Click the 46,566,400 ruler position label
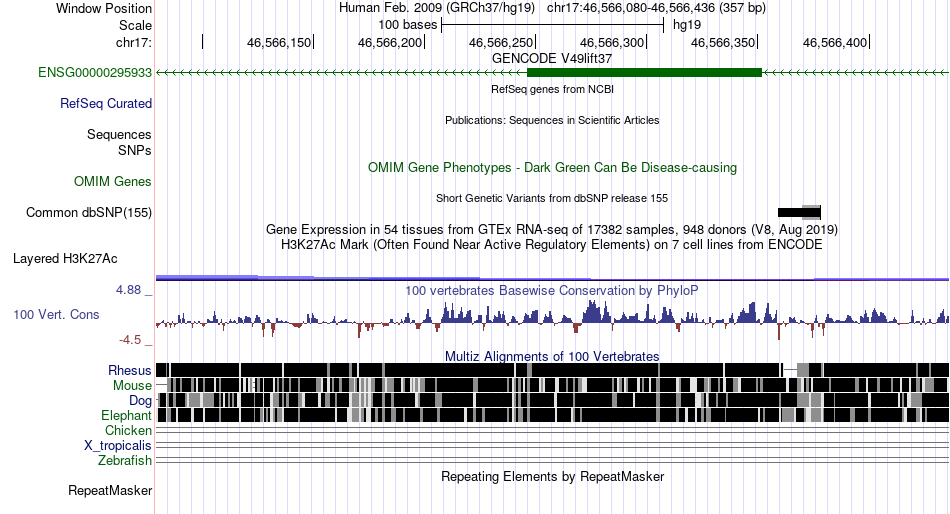Screen dimensions: 950x514 [834, 43]
